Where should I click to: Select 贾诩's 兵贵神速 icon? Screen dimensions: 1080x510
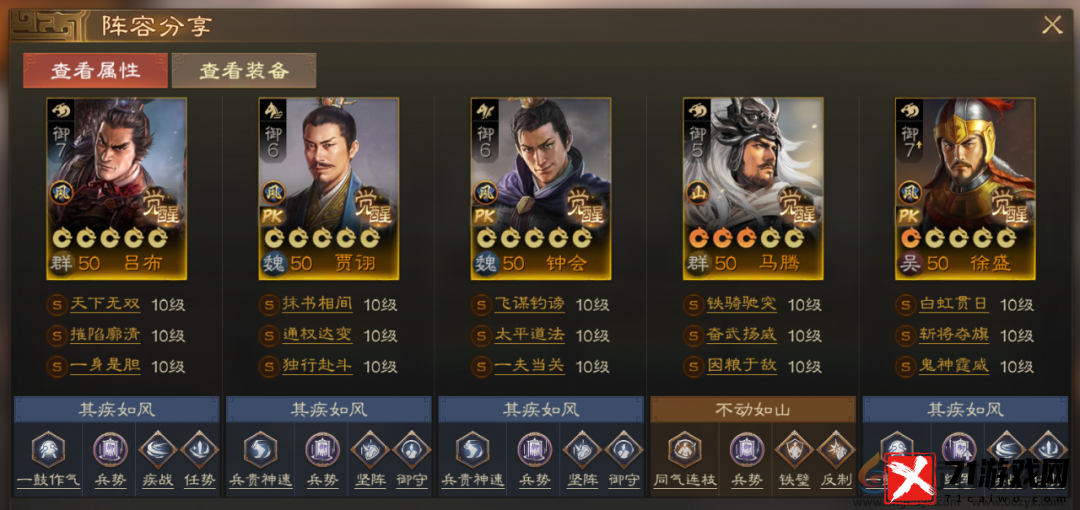click(x=260, y=448)
